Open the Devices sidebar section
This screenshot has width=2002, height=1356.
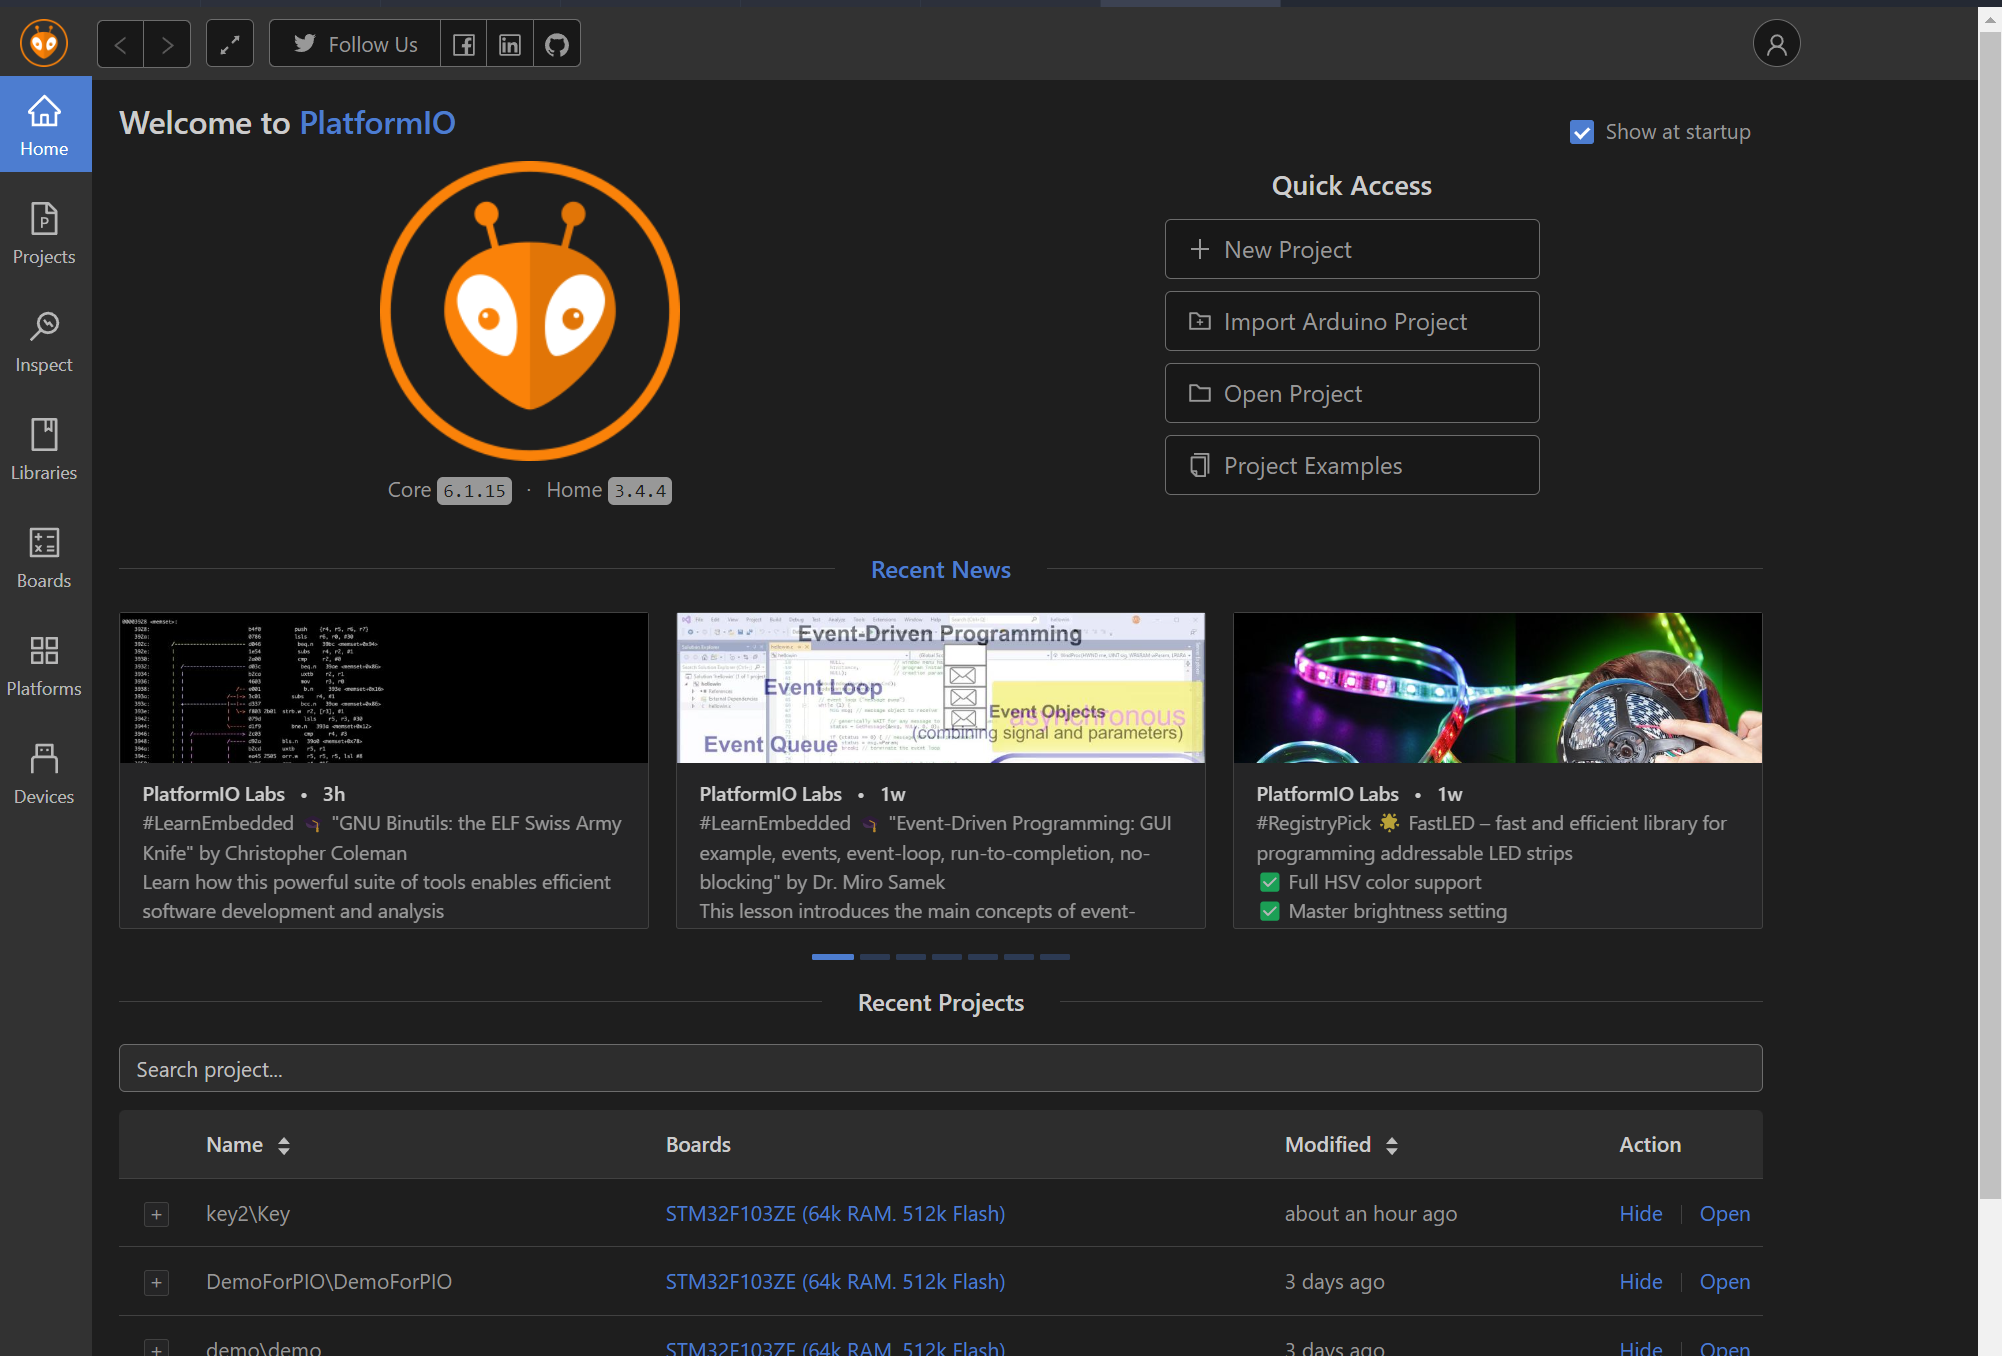(44, 773)
